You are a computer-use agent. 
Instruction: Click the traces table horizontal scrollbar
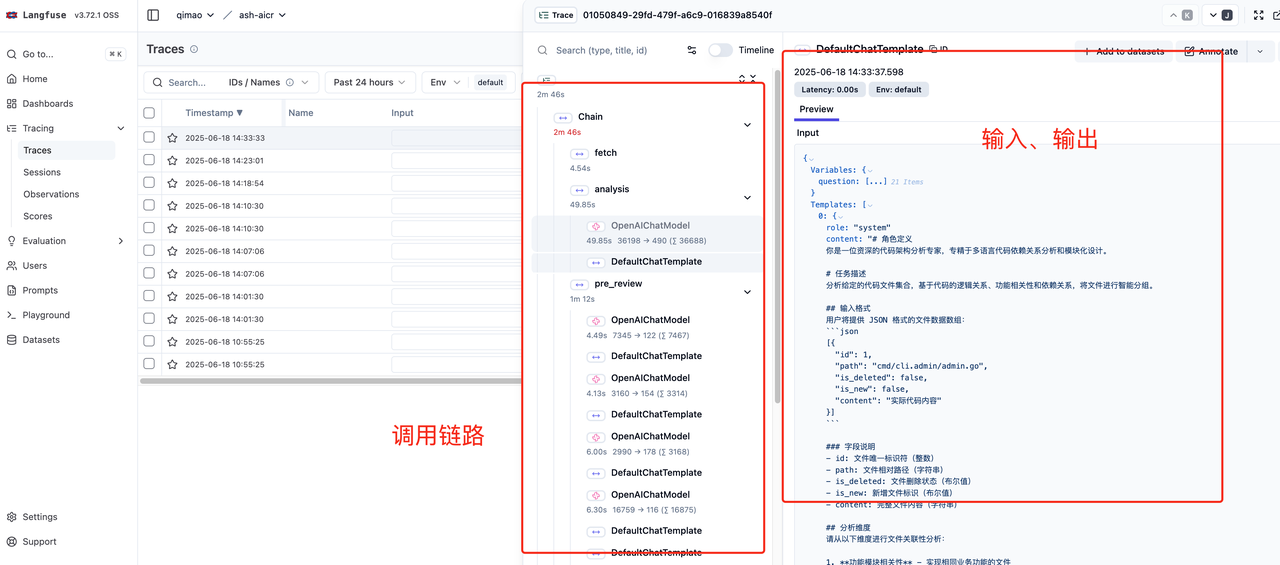(x=330, y=381)
